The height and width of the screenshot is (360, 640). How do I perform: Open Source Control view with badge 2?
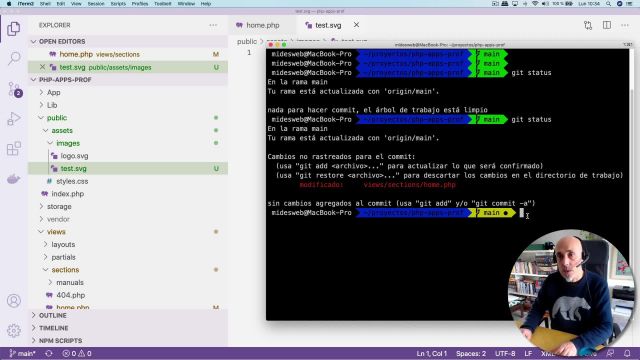point(14,89)
